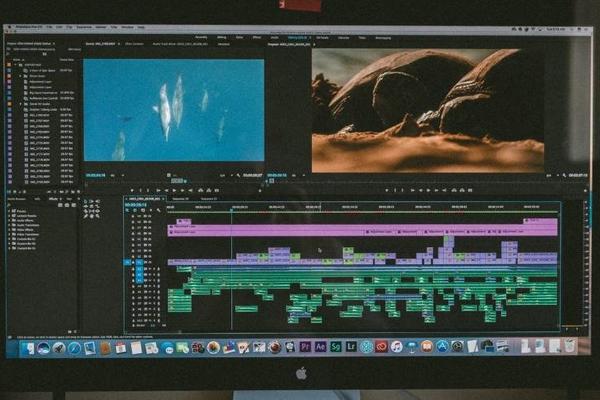Mute the A2 audio track
This screenshot has width=600, height=400.
150,274
